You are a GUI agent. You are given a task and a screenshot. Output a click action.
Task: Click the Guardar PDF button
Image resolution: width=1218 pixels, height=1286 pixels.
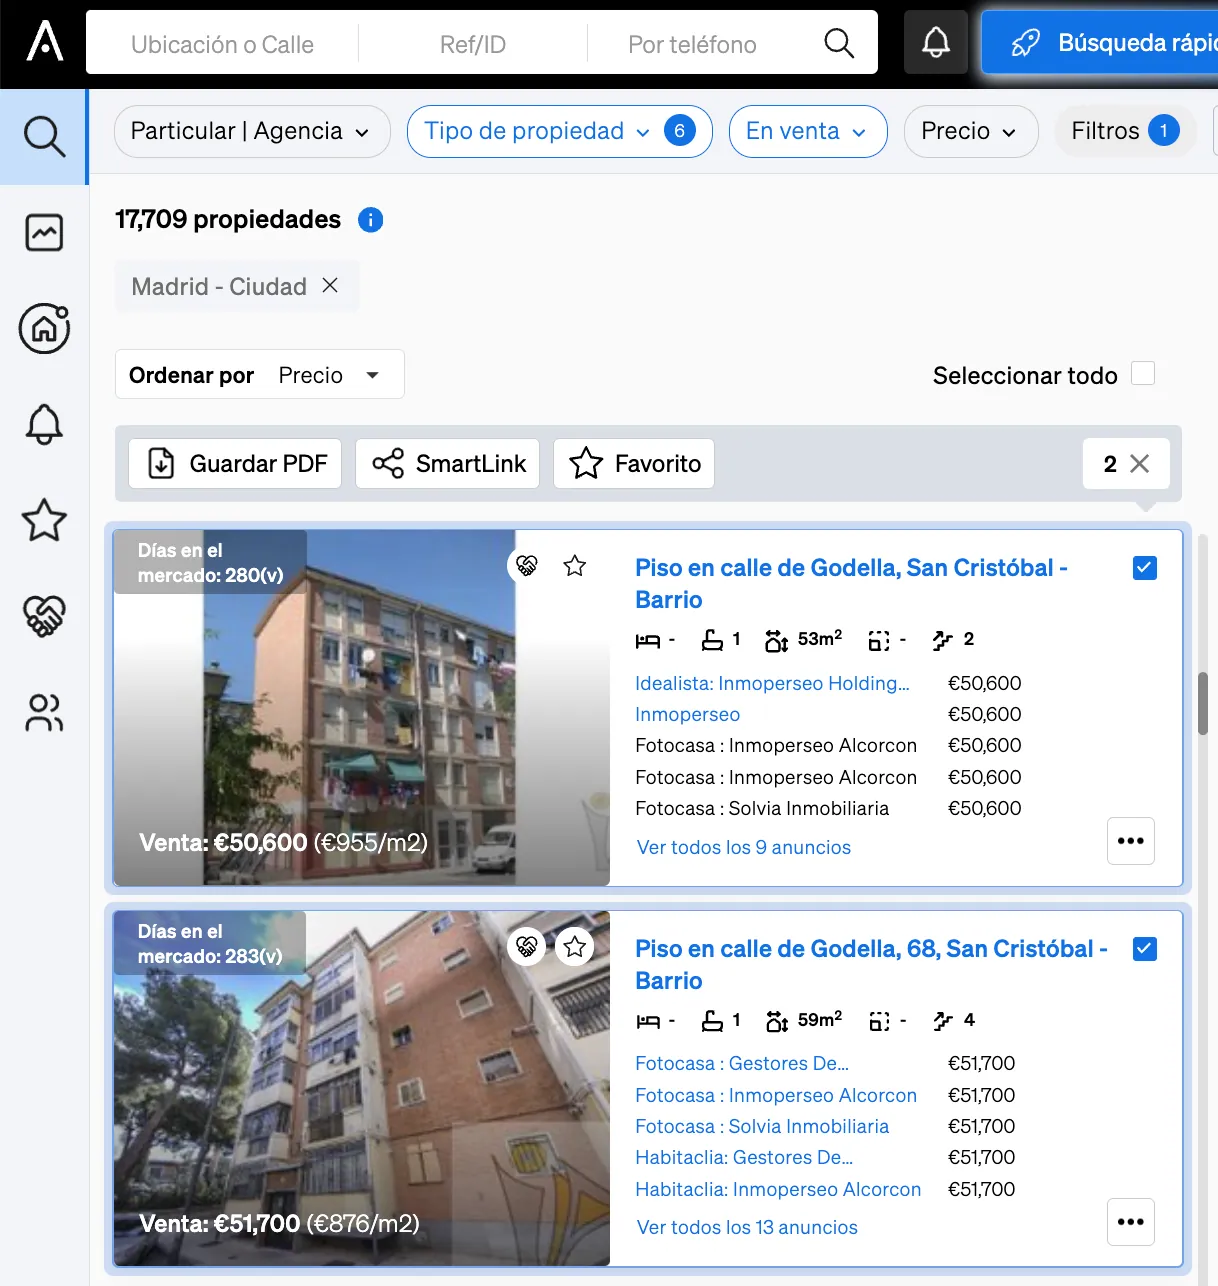coord(235,464)
